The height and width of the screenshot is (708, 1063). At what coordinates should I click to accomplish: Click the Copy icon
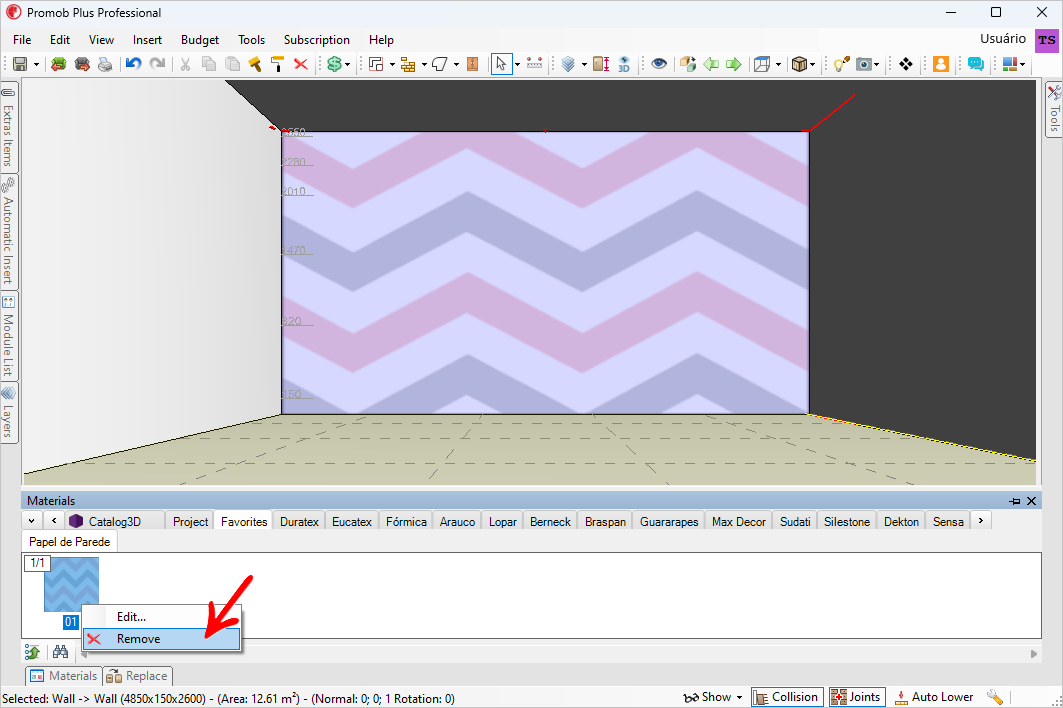209,64
